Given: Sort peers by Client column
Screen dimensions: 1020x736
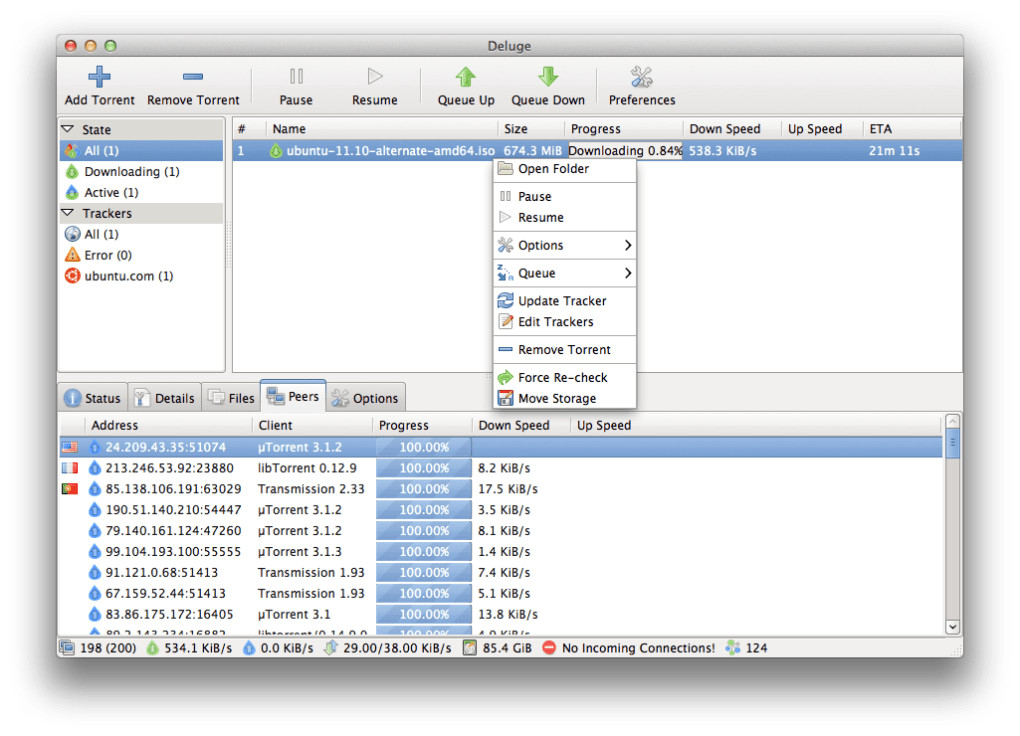Looking at the screenshot, I should [x=312, y=425].
